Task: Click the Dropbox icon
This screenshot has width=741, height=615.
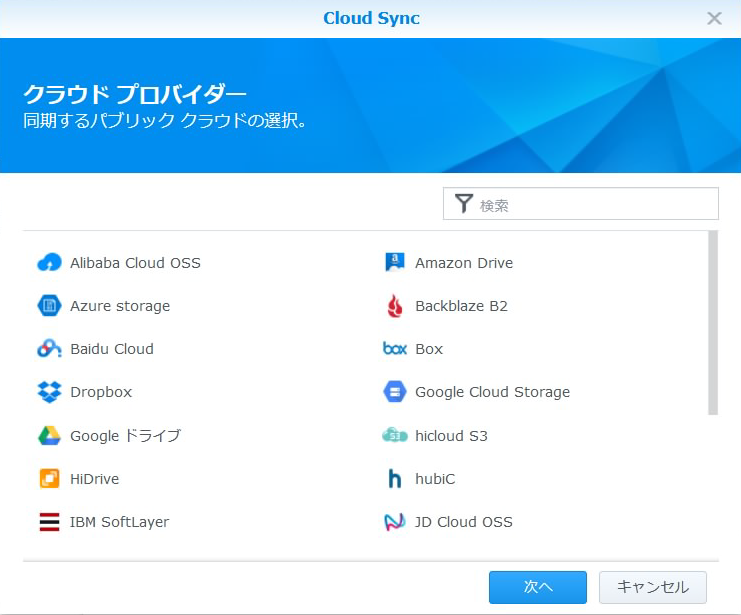Action: click(x=49, y=392)
